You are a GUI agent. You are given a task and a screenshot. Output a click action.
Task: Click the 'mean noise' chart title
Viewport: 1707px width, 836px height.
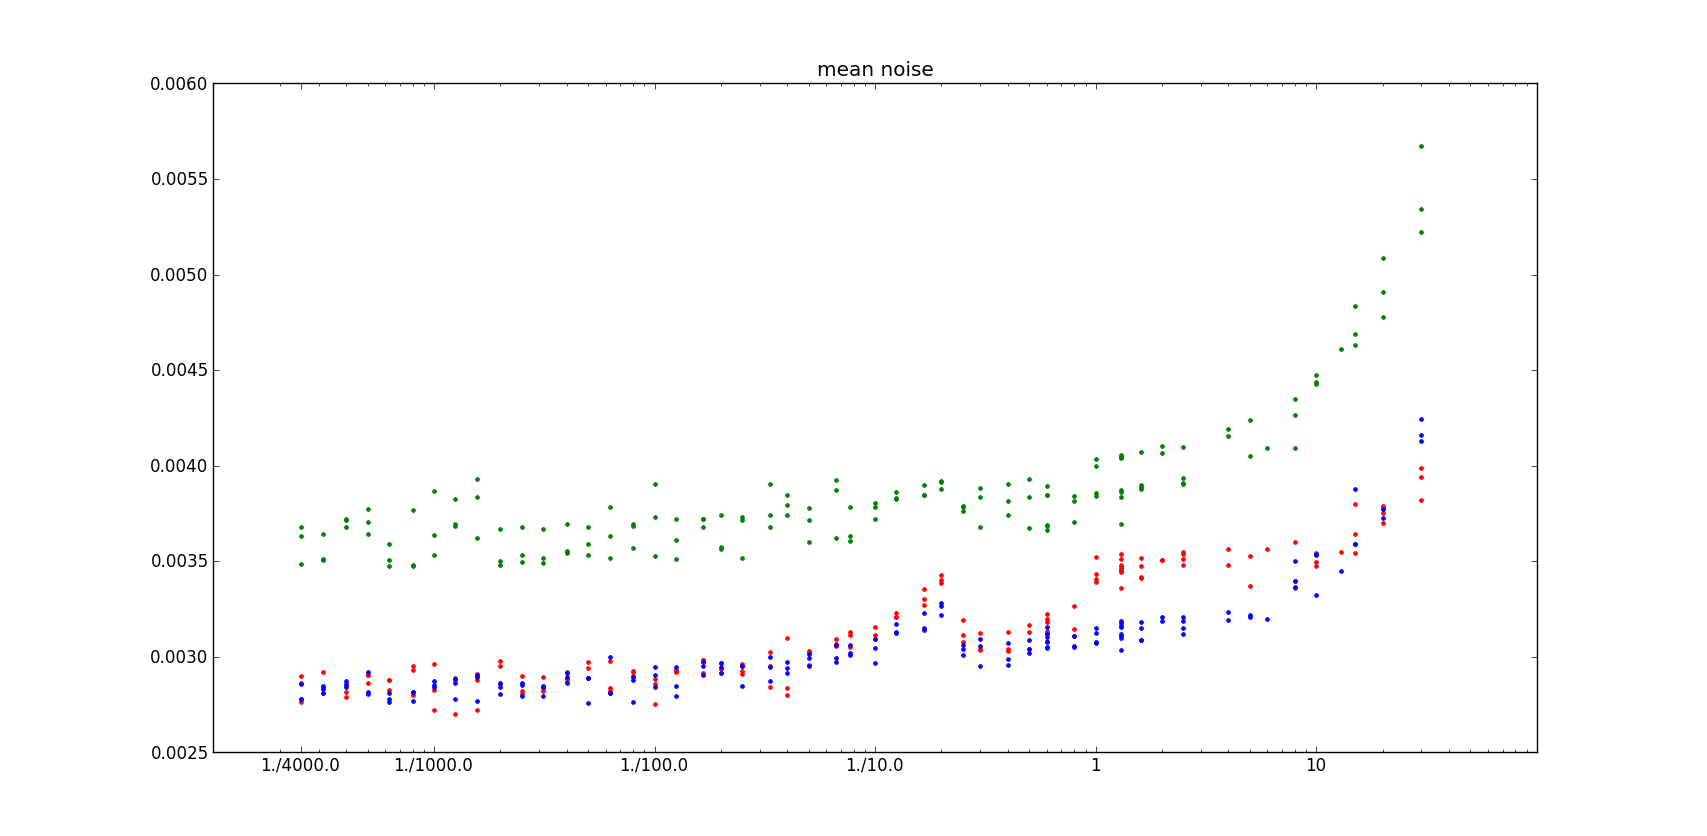[x=875, y=70]
